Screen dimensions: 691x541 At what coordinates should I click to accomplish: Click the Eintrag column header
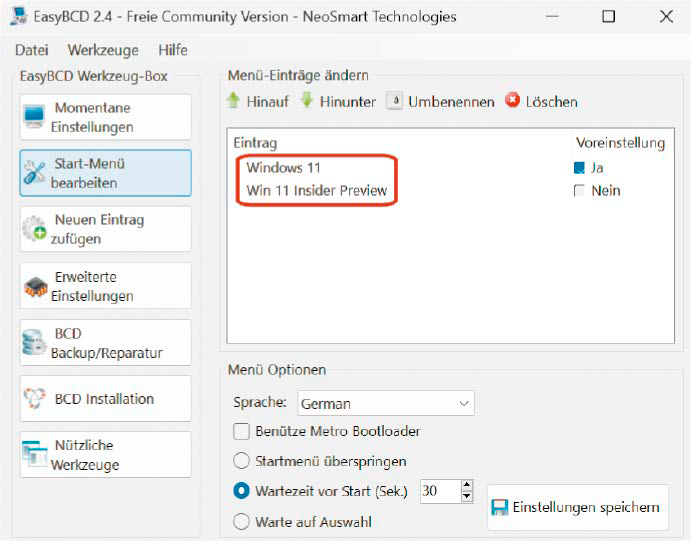coord(256,143)
